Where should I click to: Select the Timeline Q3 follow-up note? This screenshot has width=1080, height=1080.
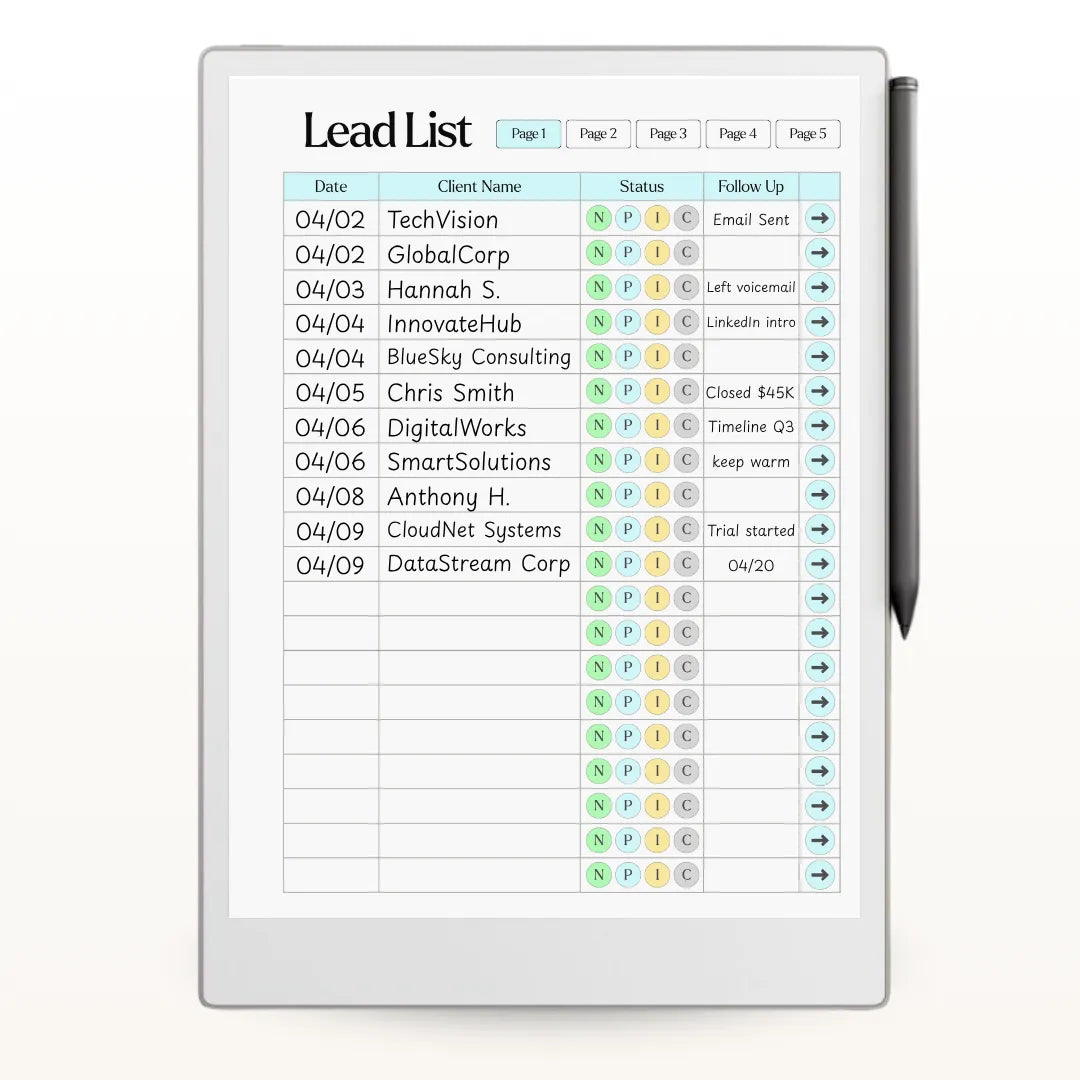point(751,426)
